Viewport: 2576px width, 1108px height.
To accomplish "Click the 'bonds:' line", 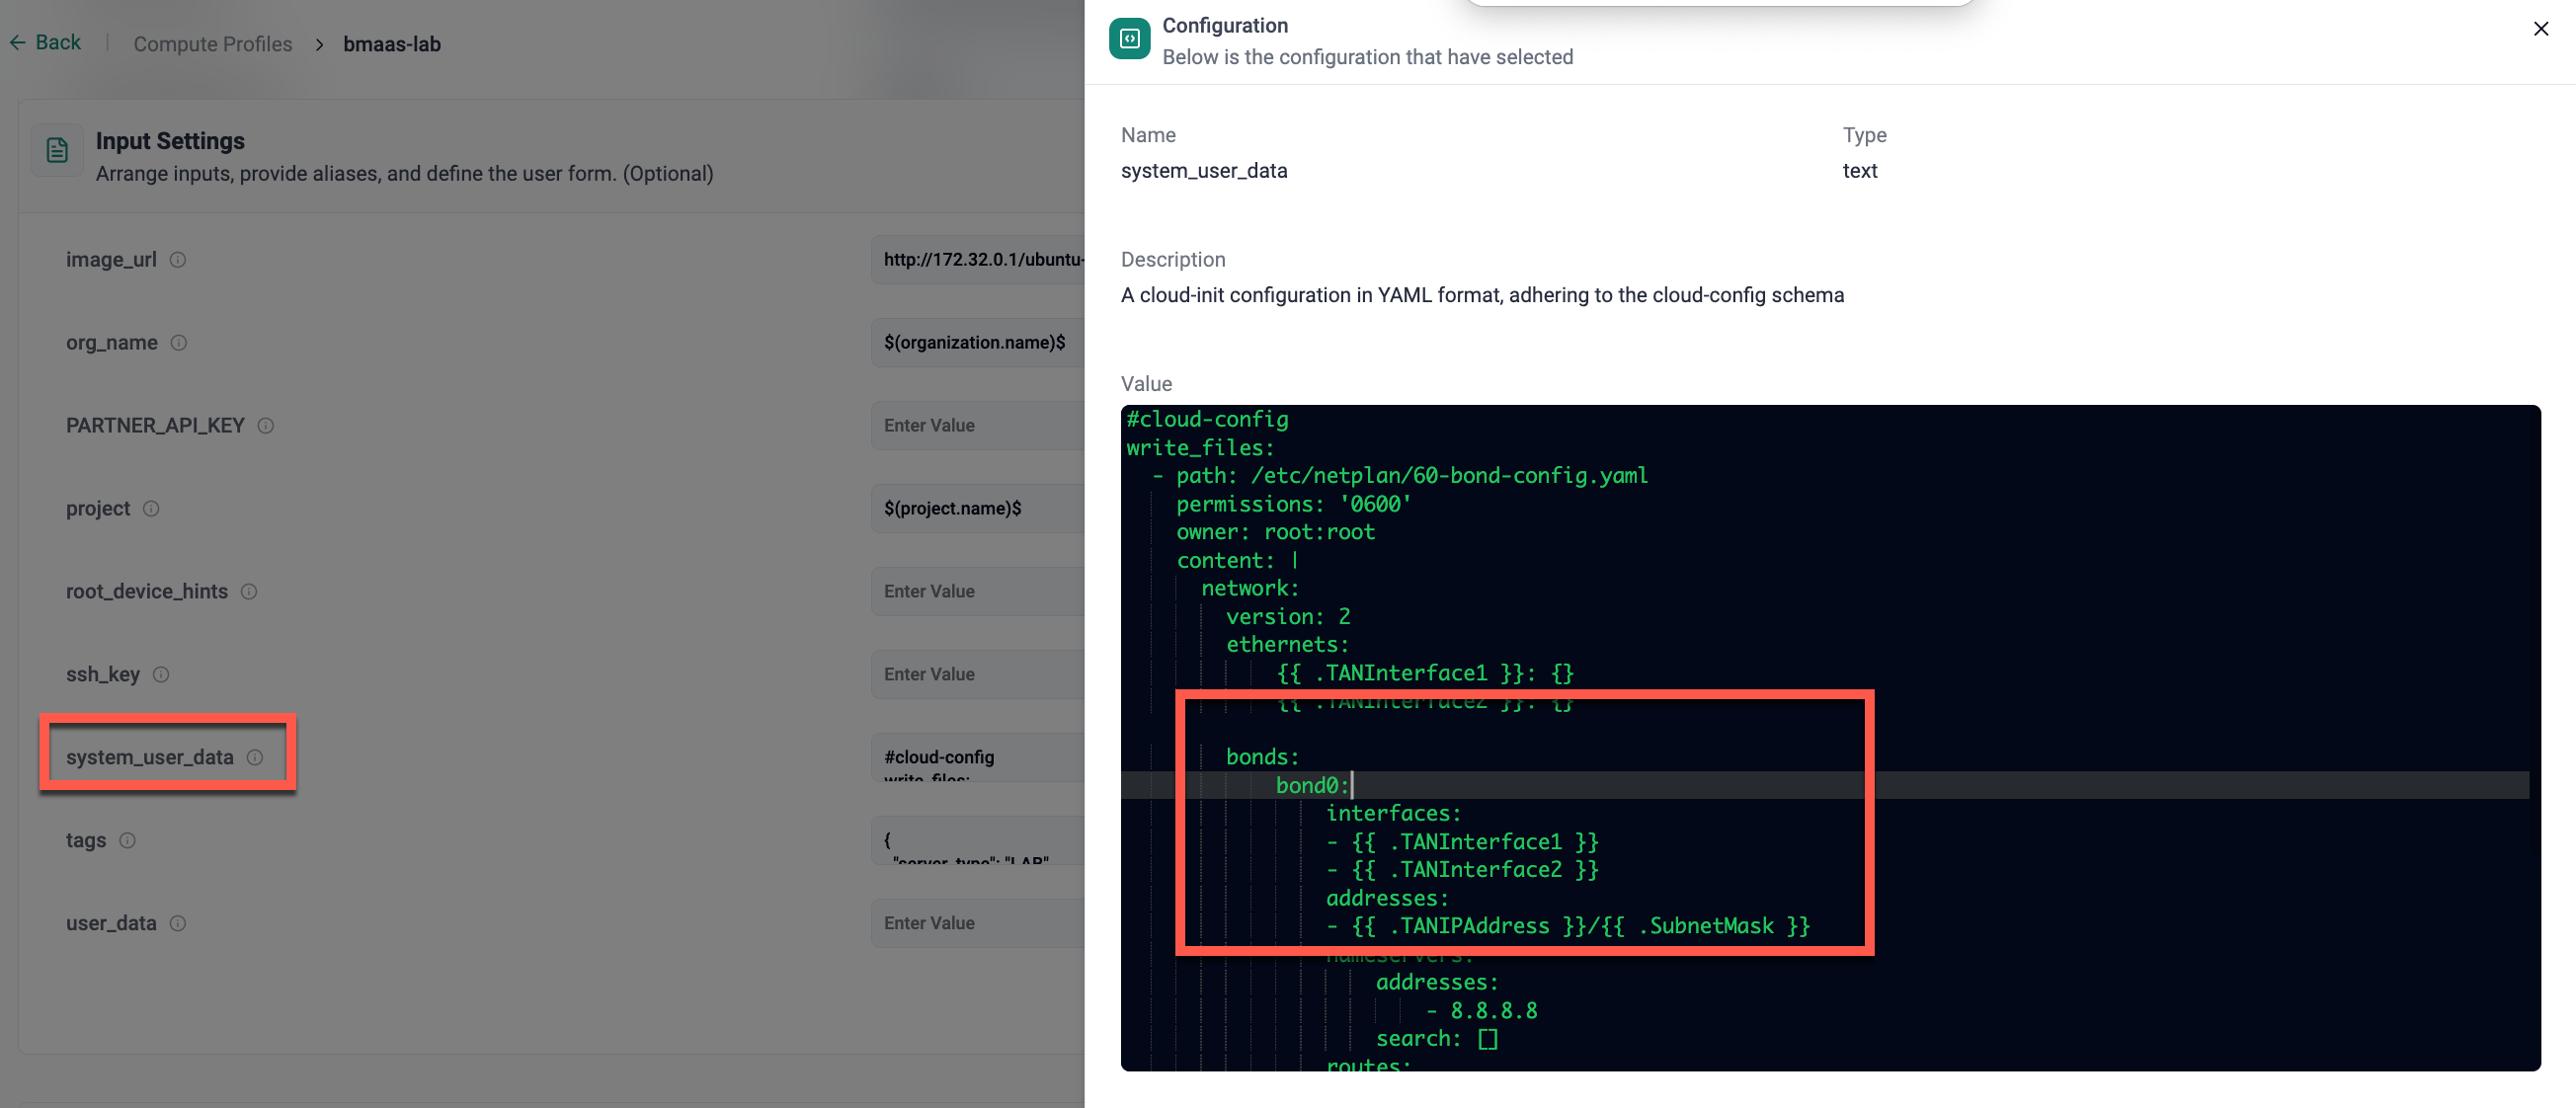I will point(1263,758).
